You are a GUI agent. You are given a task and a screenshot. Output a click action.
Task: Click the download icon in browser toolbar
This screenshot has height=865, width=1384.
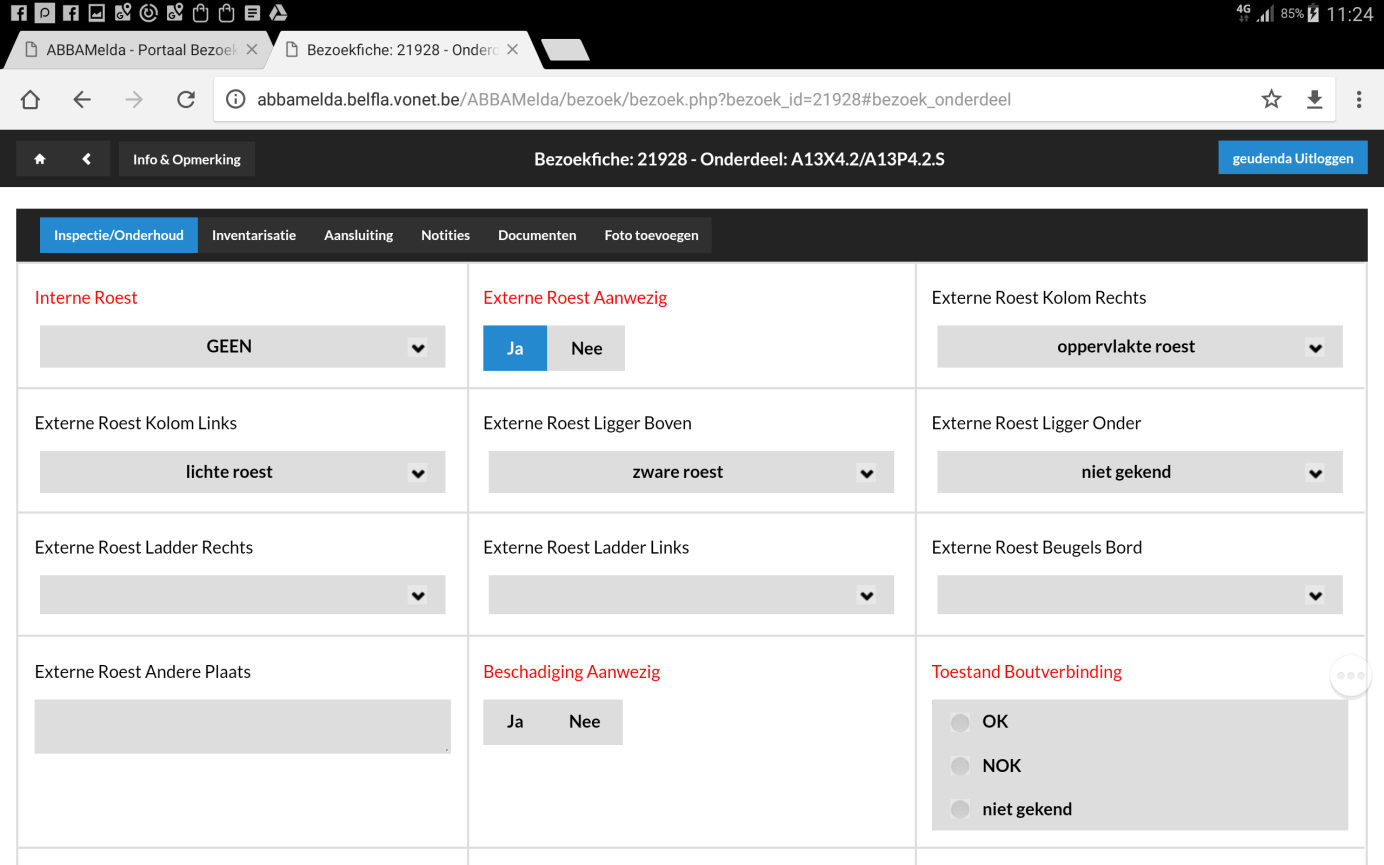point(1314,99)
